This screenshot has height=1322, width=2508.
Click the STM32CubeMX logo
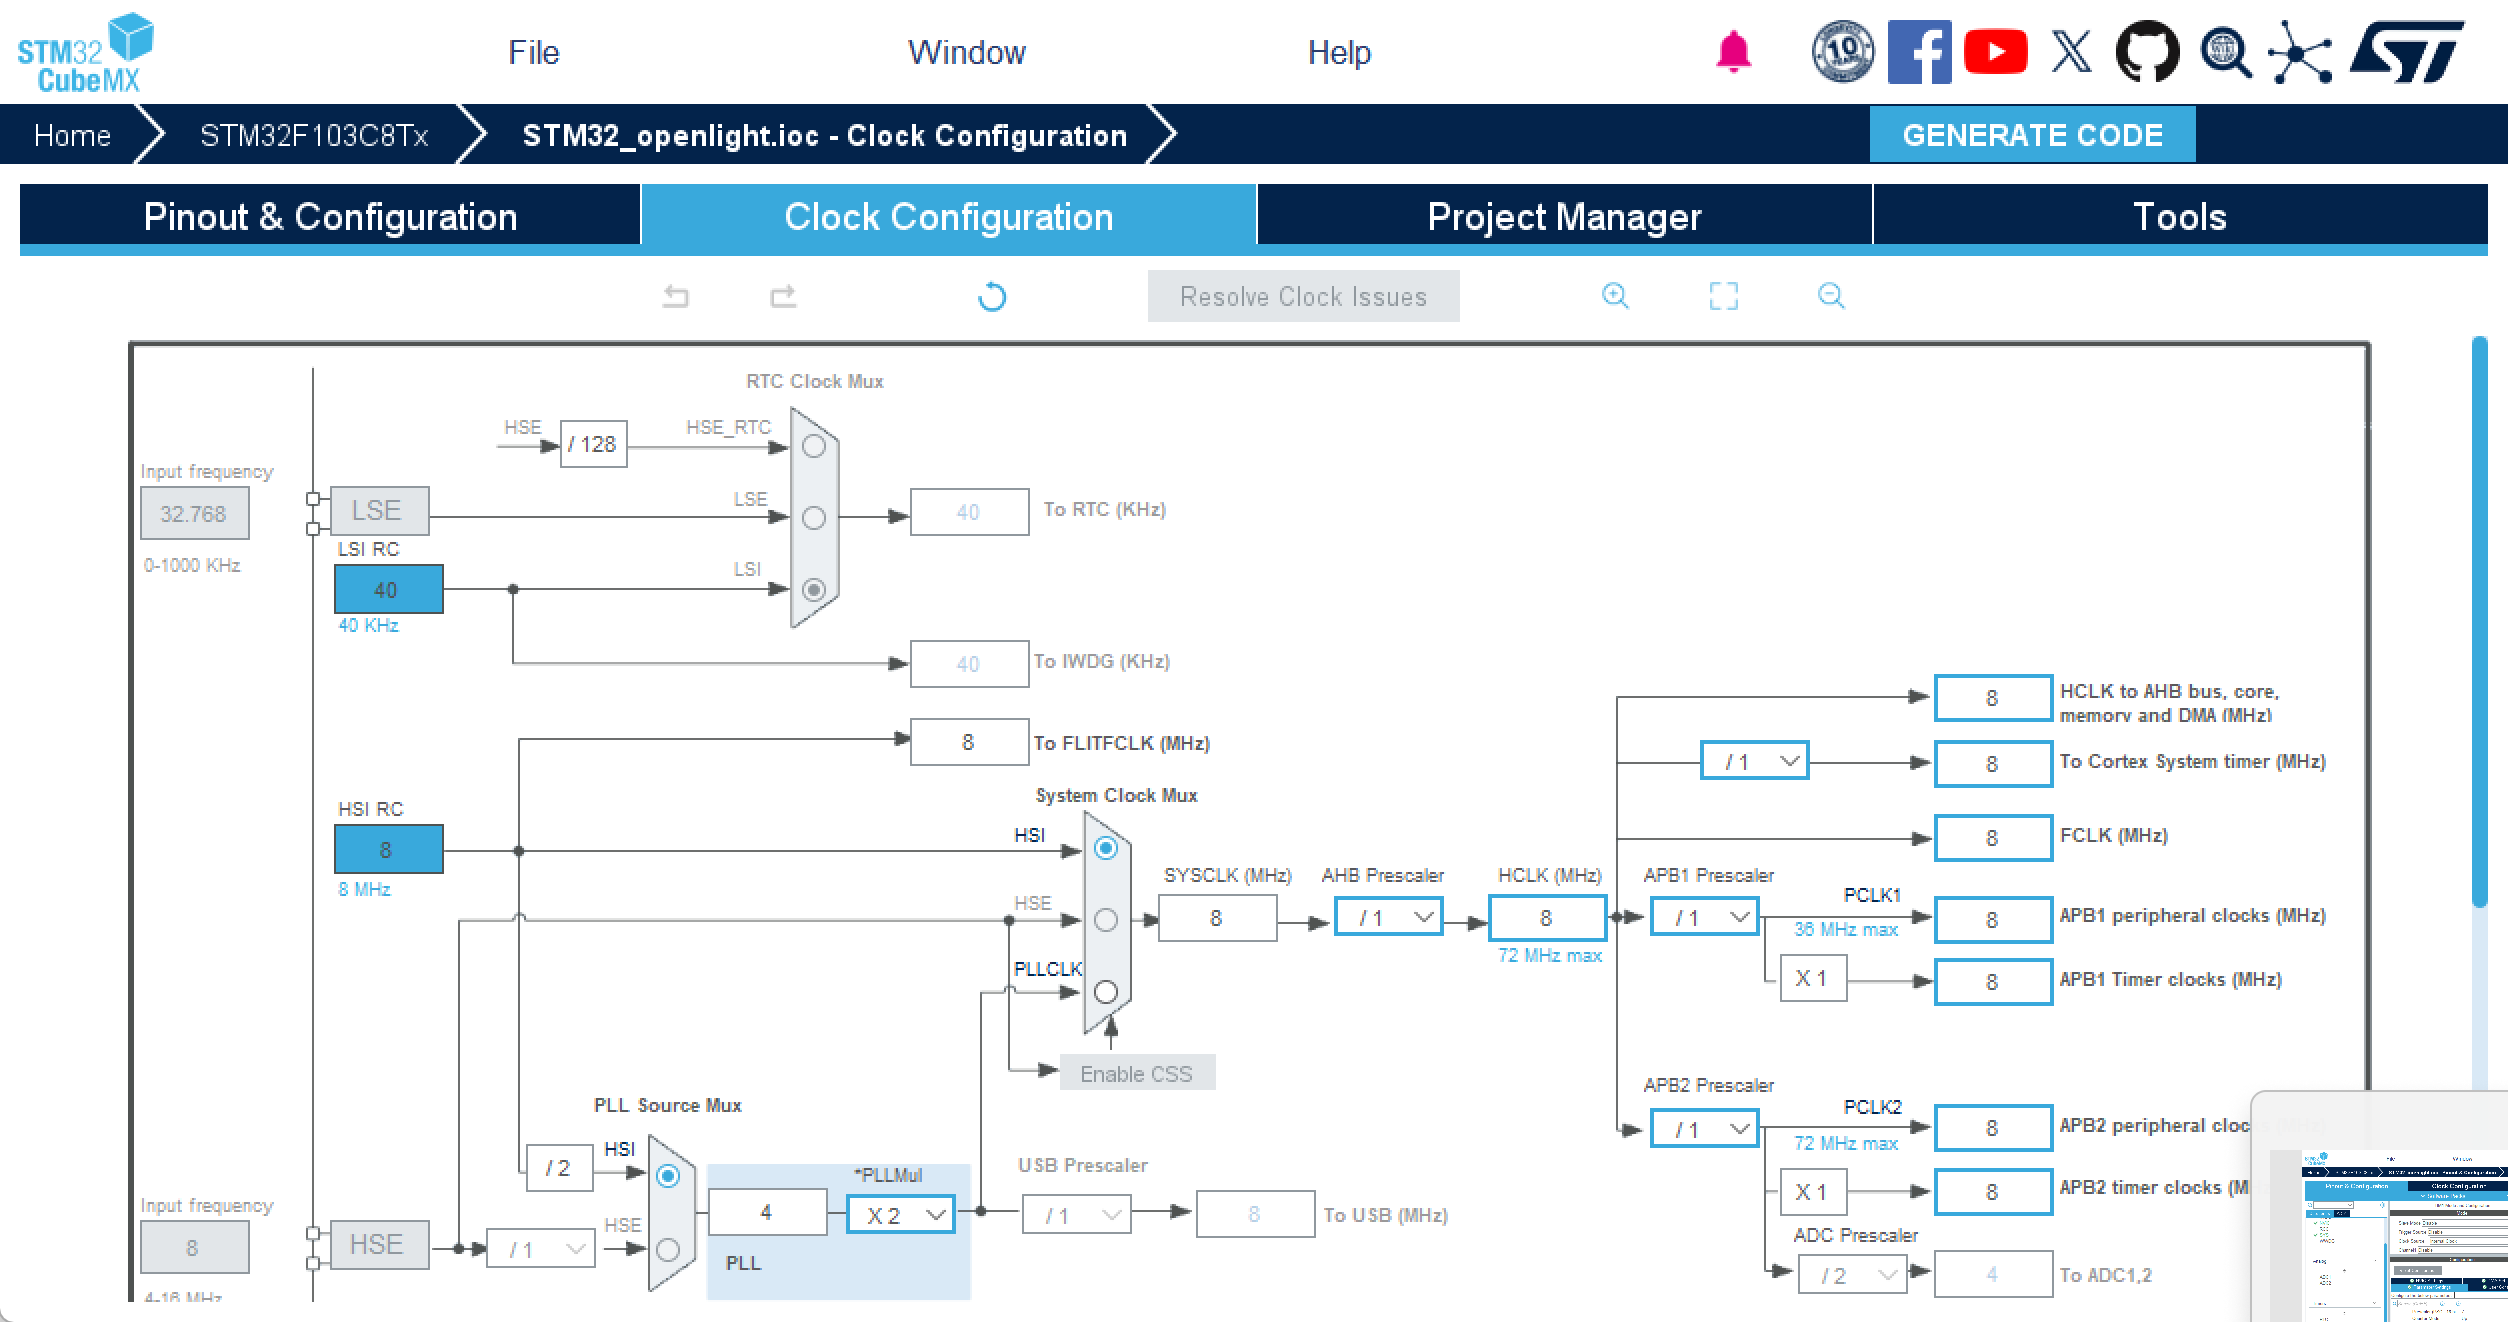point(86,53)
